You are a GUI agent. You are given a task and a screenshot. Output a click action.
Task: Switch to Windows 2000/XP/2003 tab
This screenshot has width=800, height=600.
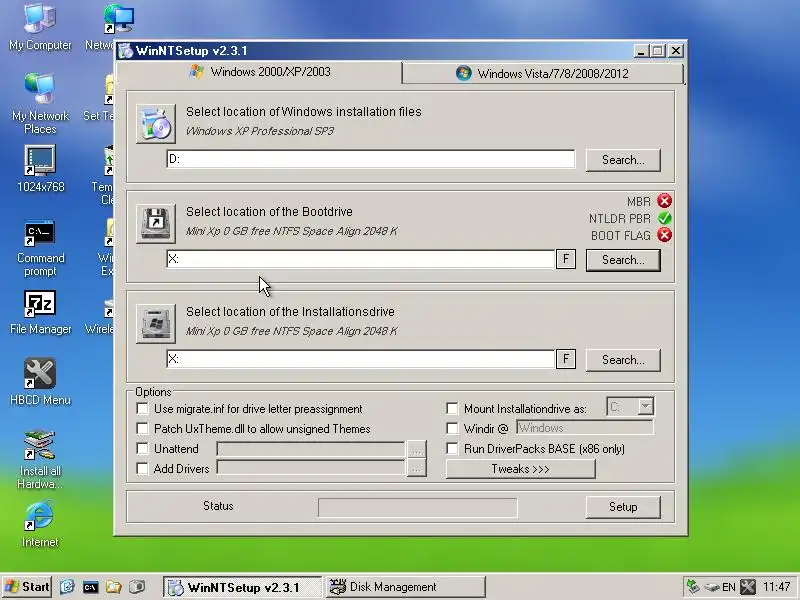pyautogui.click(x=260, y=72)
